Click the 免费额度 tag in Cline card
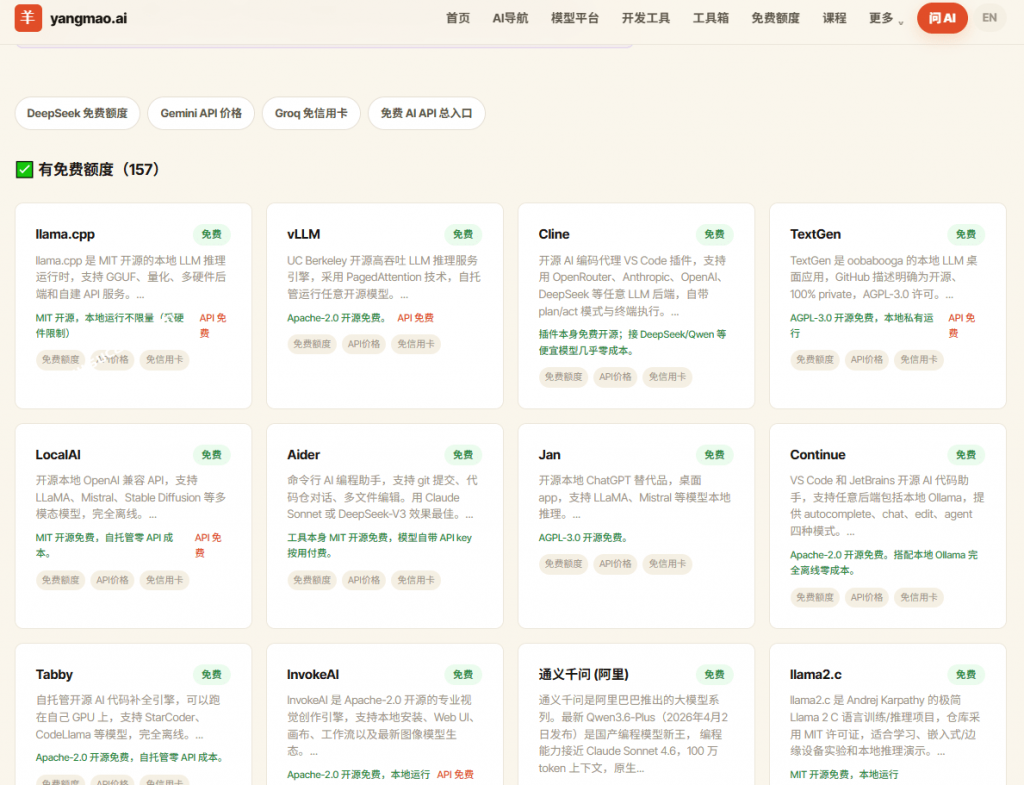The width and height of the screenshot is (1024, 785). click(x=564, y=377)
